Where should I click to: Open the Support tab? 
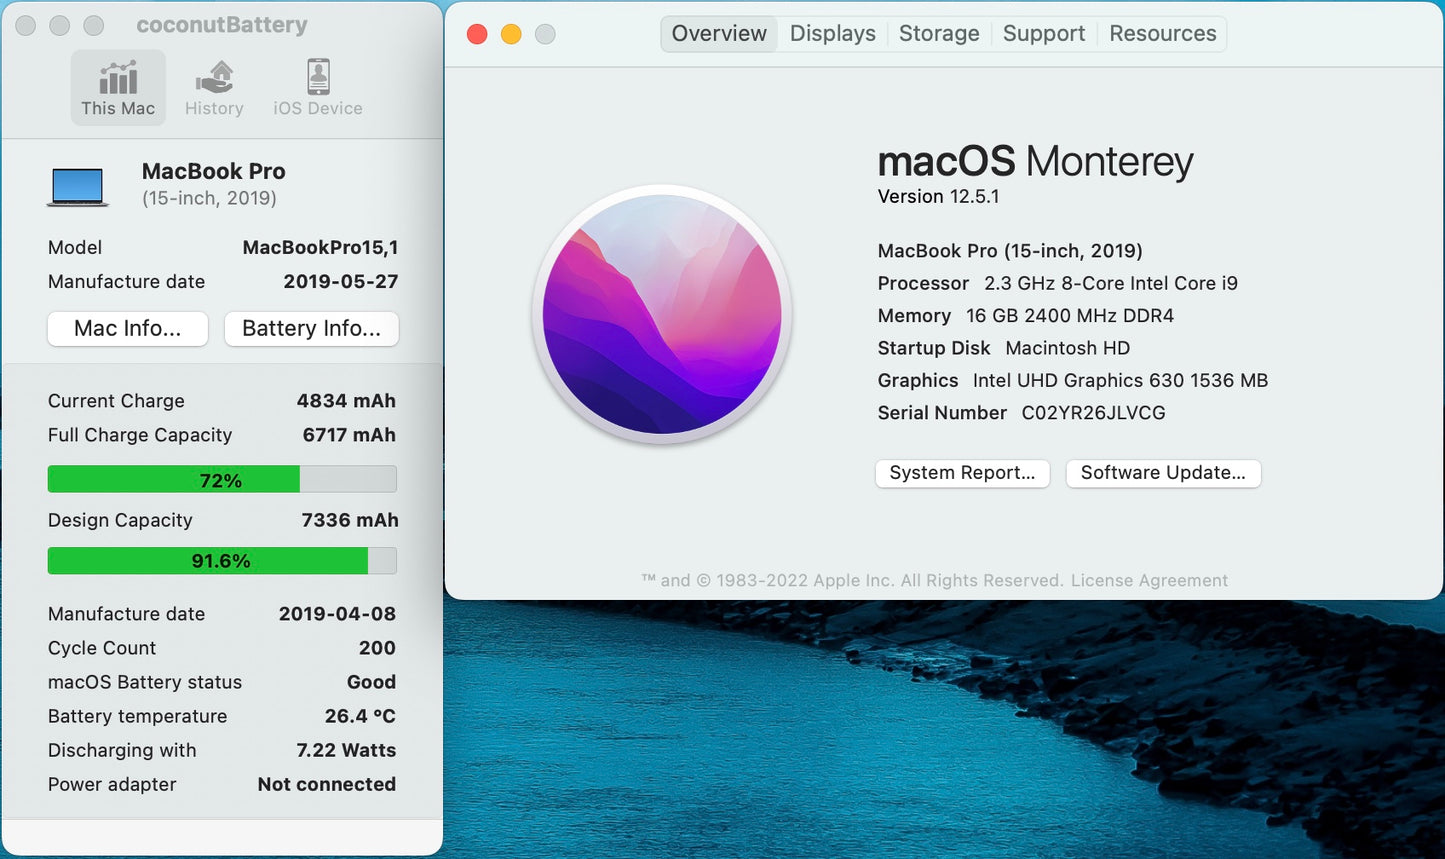coord(1044,33)
